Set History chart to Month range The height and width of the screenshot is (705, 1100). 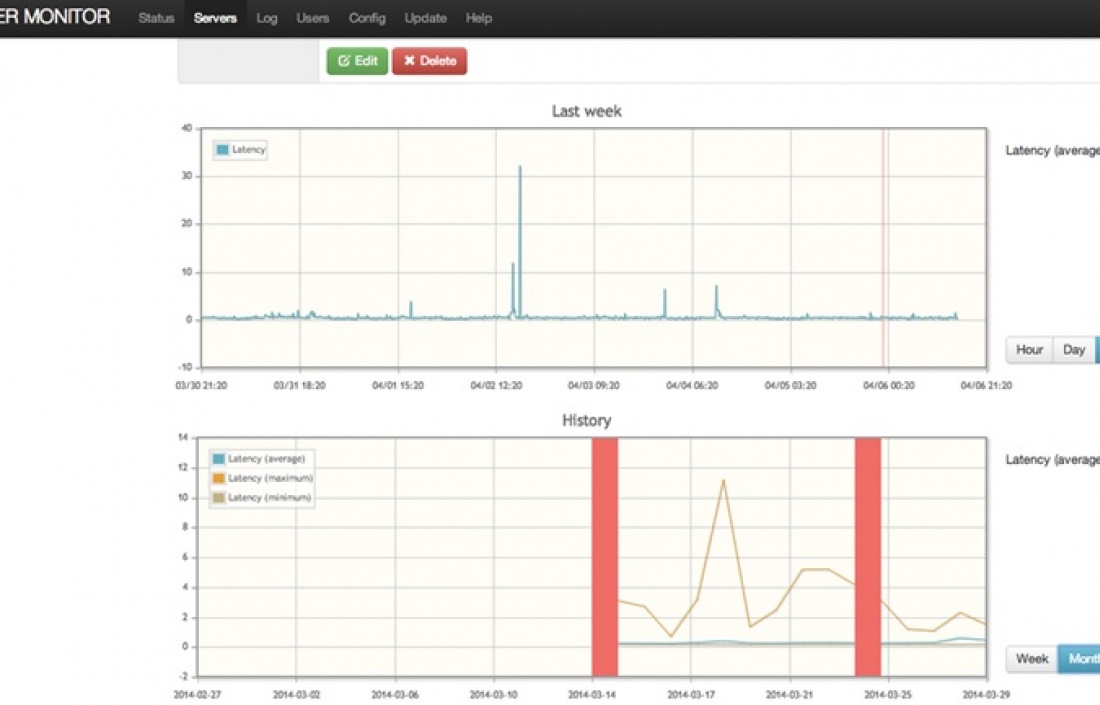(1082, 659)
